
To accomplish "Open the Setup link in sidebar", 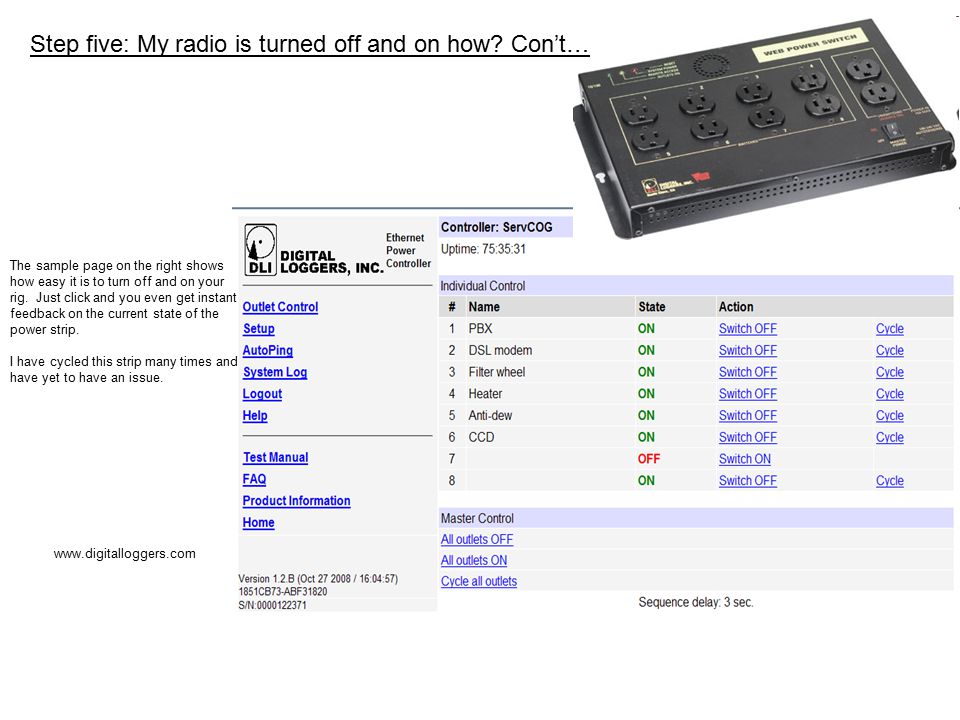I will click(x=258, y=329).
